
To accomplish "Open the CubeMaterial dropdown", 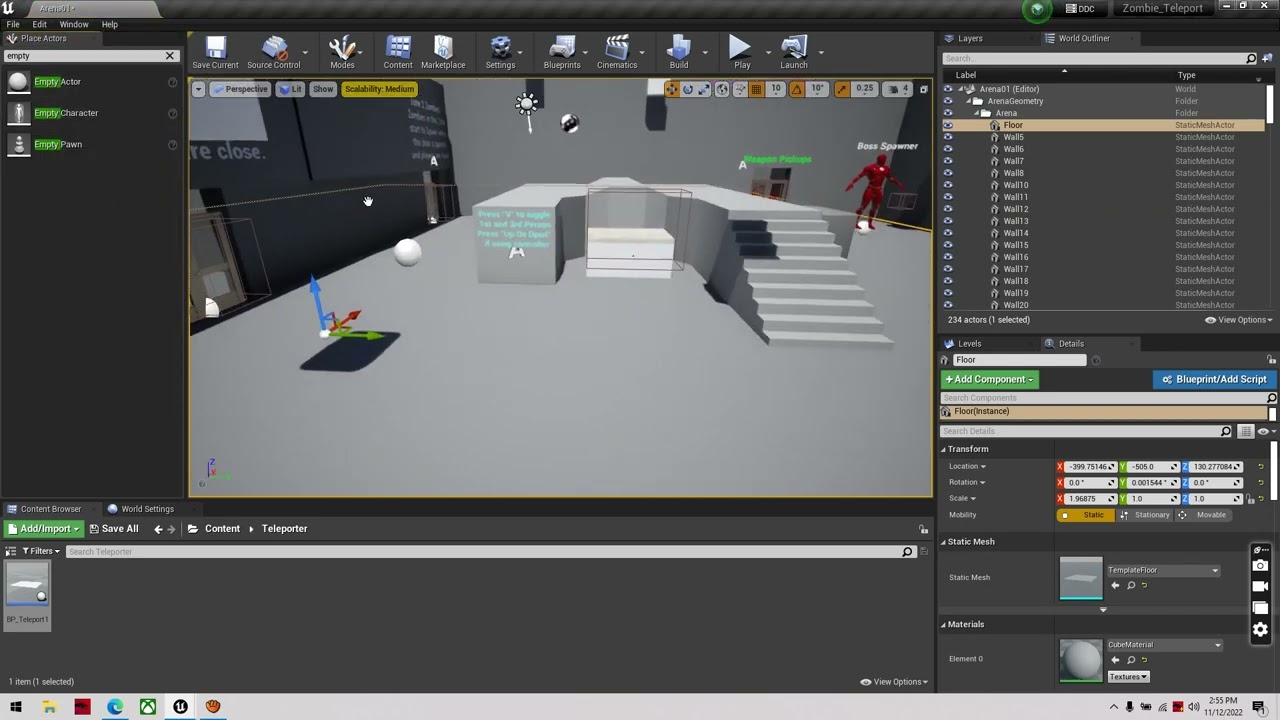I will (x=1164, y=645).
